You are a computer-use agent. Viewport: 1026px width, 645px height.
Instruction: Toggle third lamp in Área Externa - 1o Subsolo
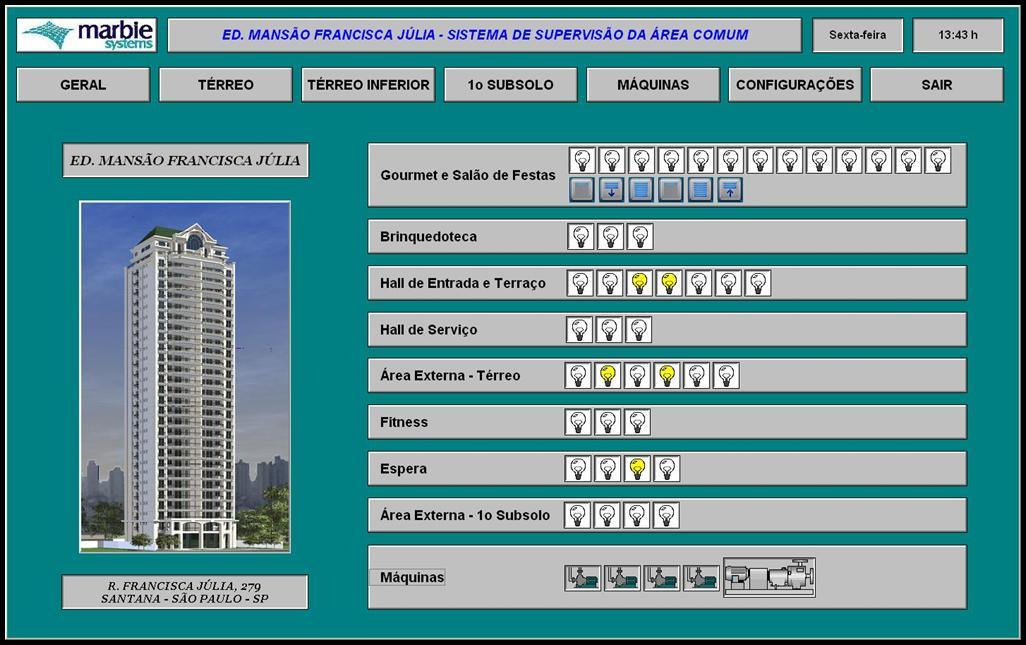click(x=636, y=515)
